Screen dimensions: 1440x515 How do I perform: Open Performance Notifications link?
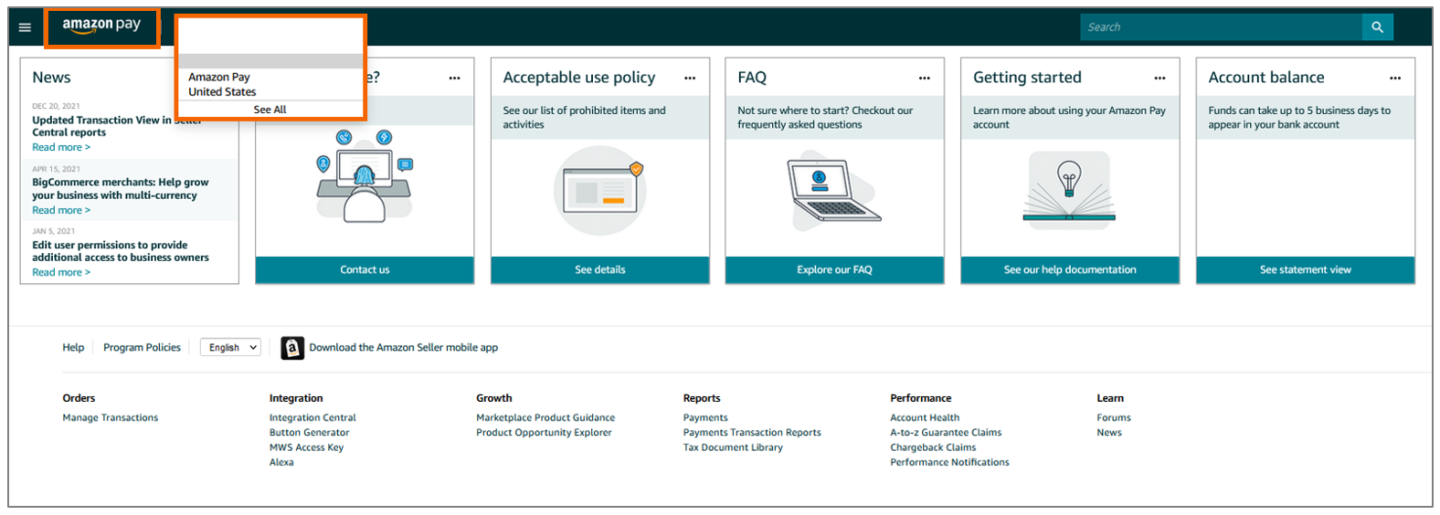pyautogui.click(x=950, y=463)
